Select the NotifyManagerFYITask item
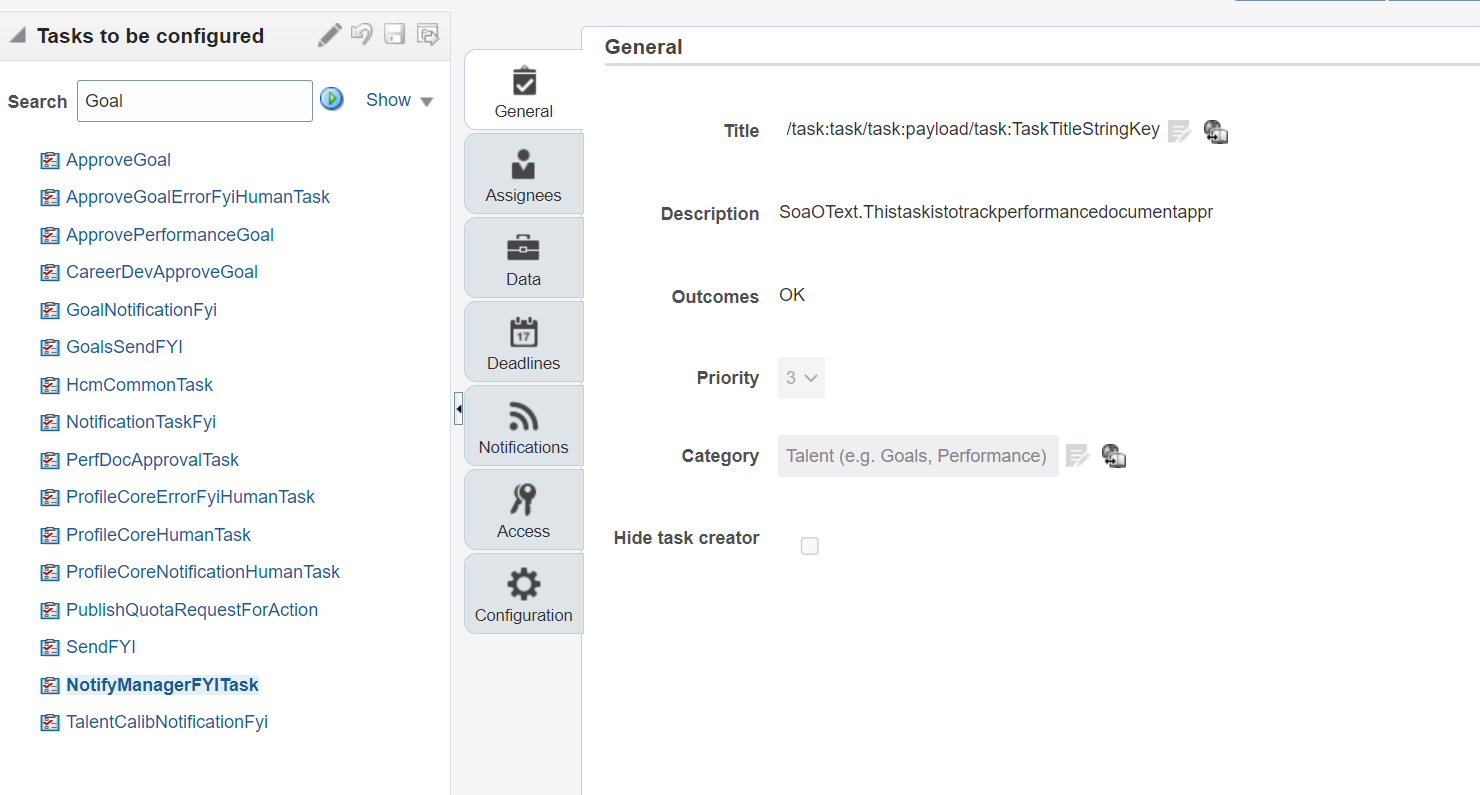The width and height of the screenshot is (1480, 795). [161, 684]
